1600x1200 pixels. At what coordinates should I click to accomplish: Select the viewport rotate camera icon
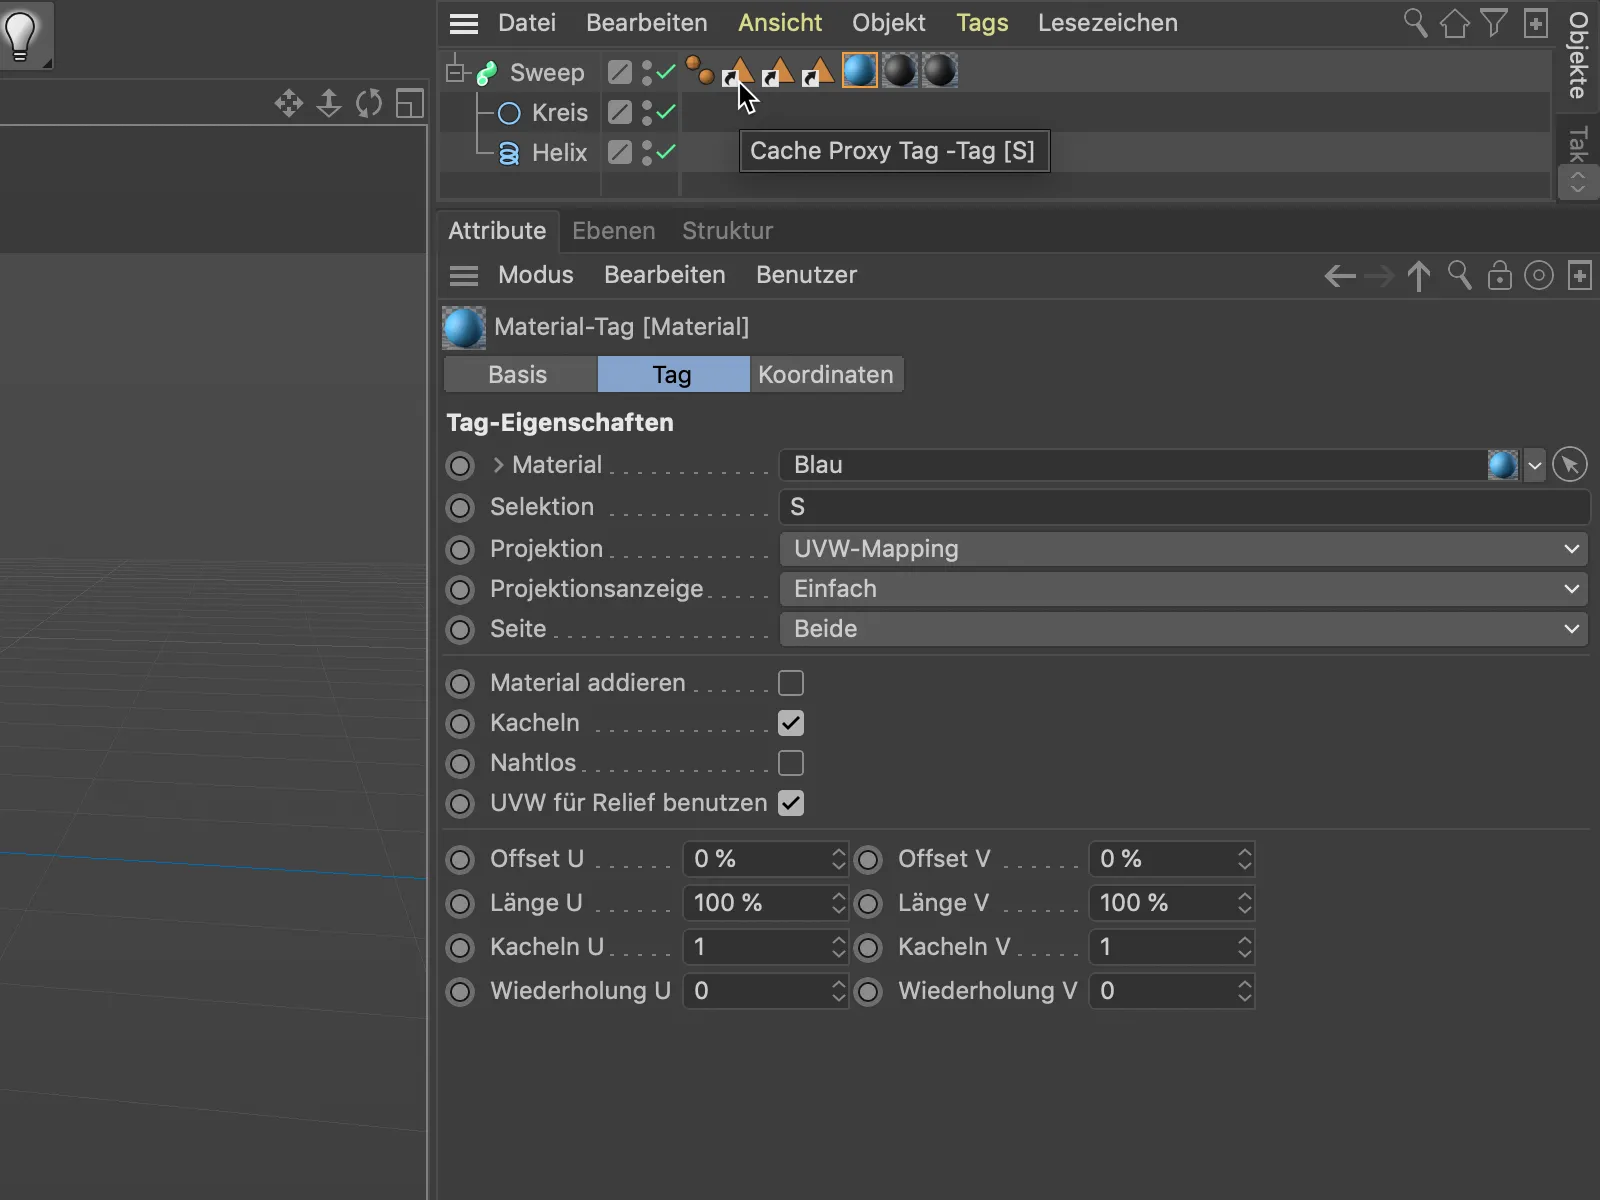369,103
